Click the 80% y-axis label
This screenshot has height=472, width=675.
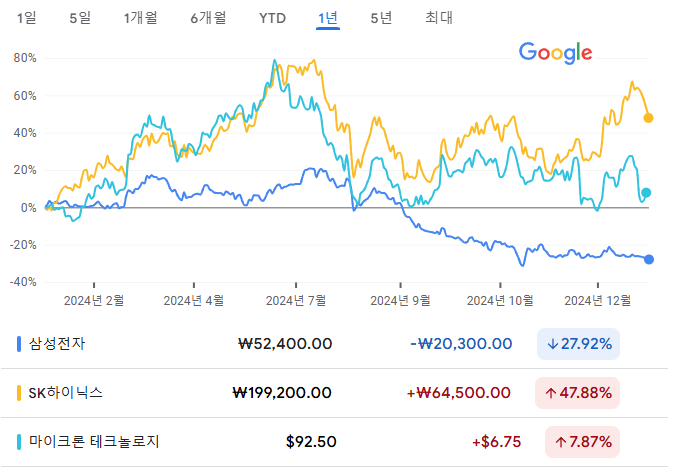[25, 58]
